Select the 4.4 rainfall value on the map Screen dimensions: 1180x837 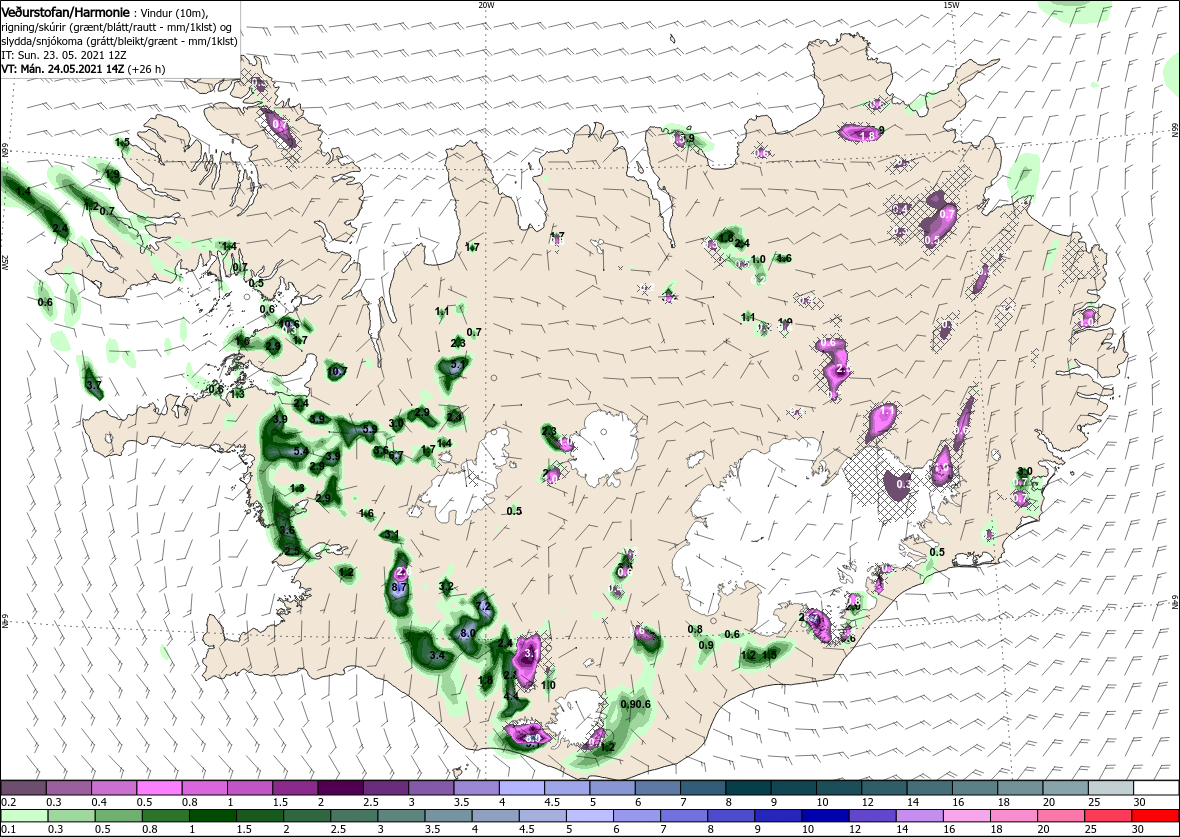[x=511, y=696]
